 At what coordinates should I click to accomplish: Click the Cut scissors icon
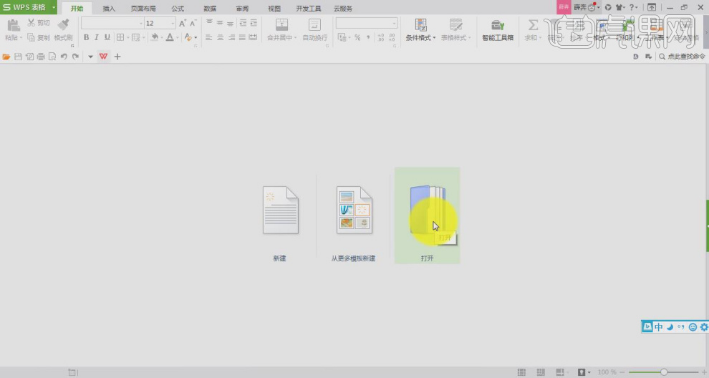[31, 23]
